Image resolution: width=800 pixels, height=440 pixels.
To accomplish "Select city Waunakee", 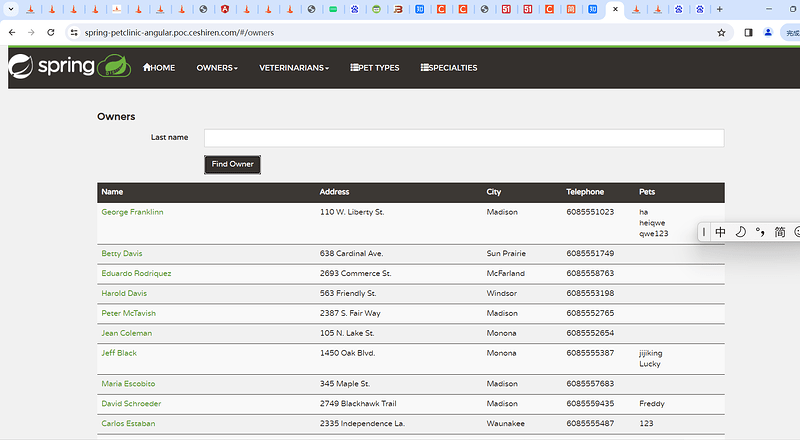I will [506, 423].
